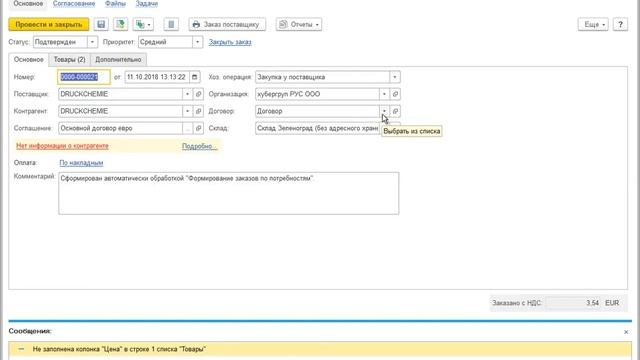The height and width of the screenshot is (360, 640).
Task: Open the Еще menu
Action: pos(593,24)
